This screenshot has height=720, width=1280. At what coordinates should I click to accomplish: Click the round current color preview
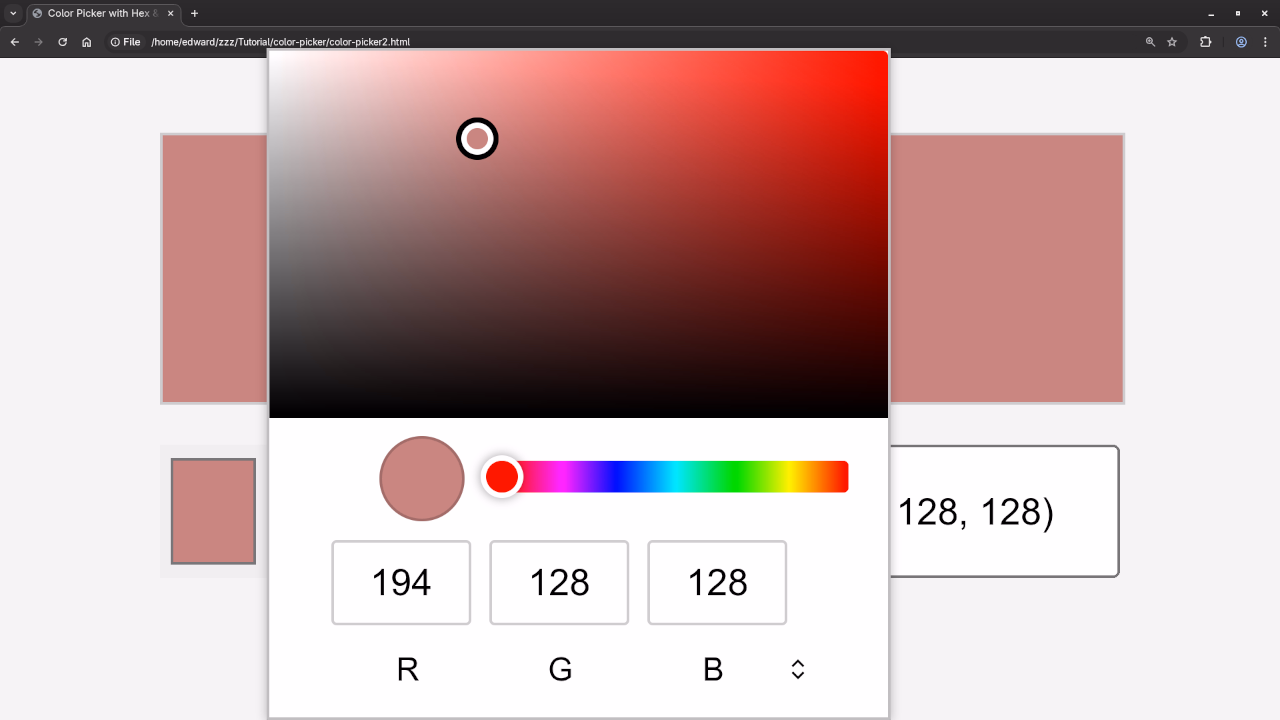[x=422, y=478]
